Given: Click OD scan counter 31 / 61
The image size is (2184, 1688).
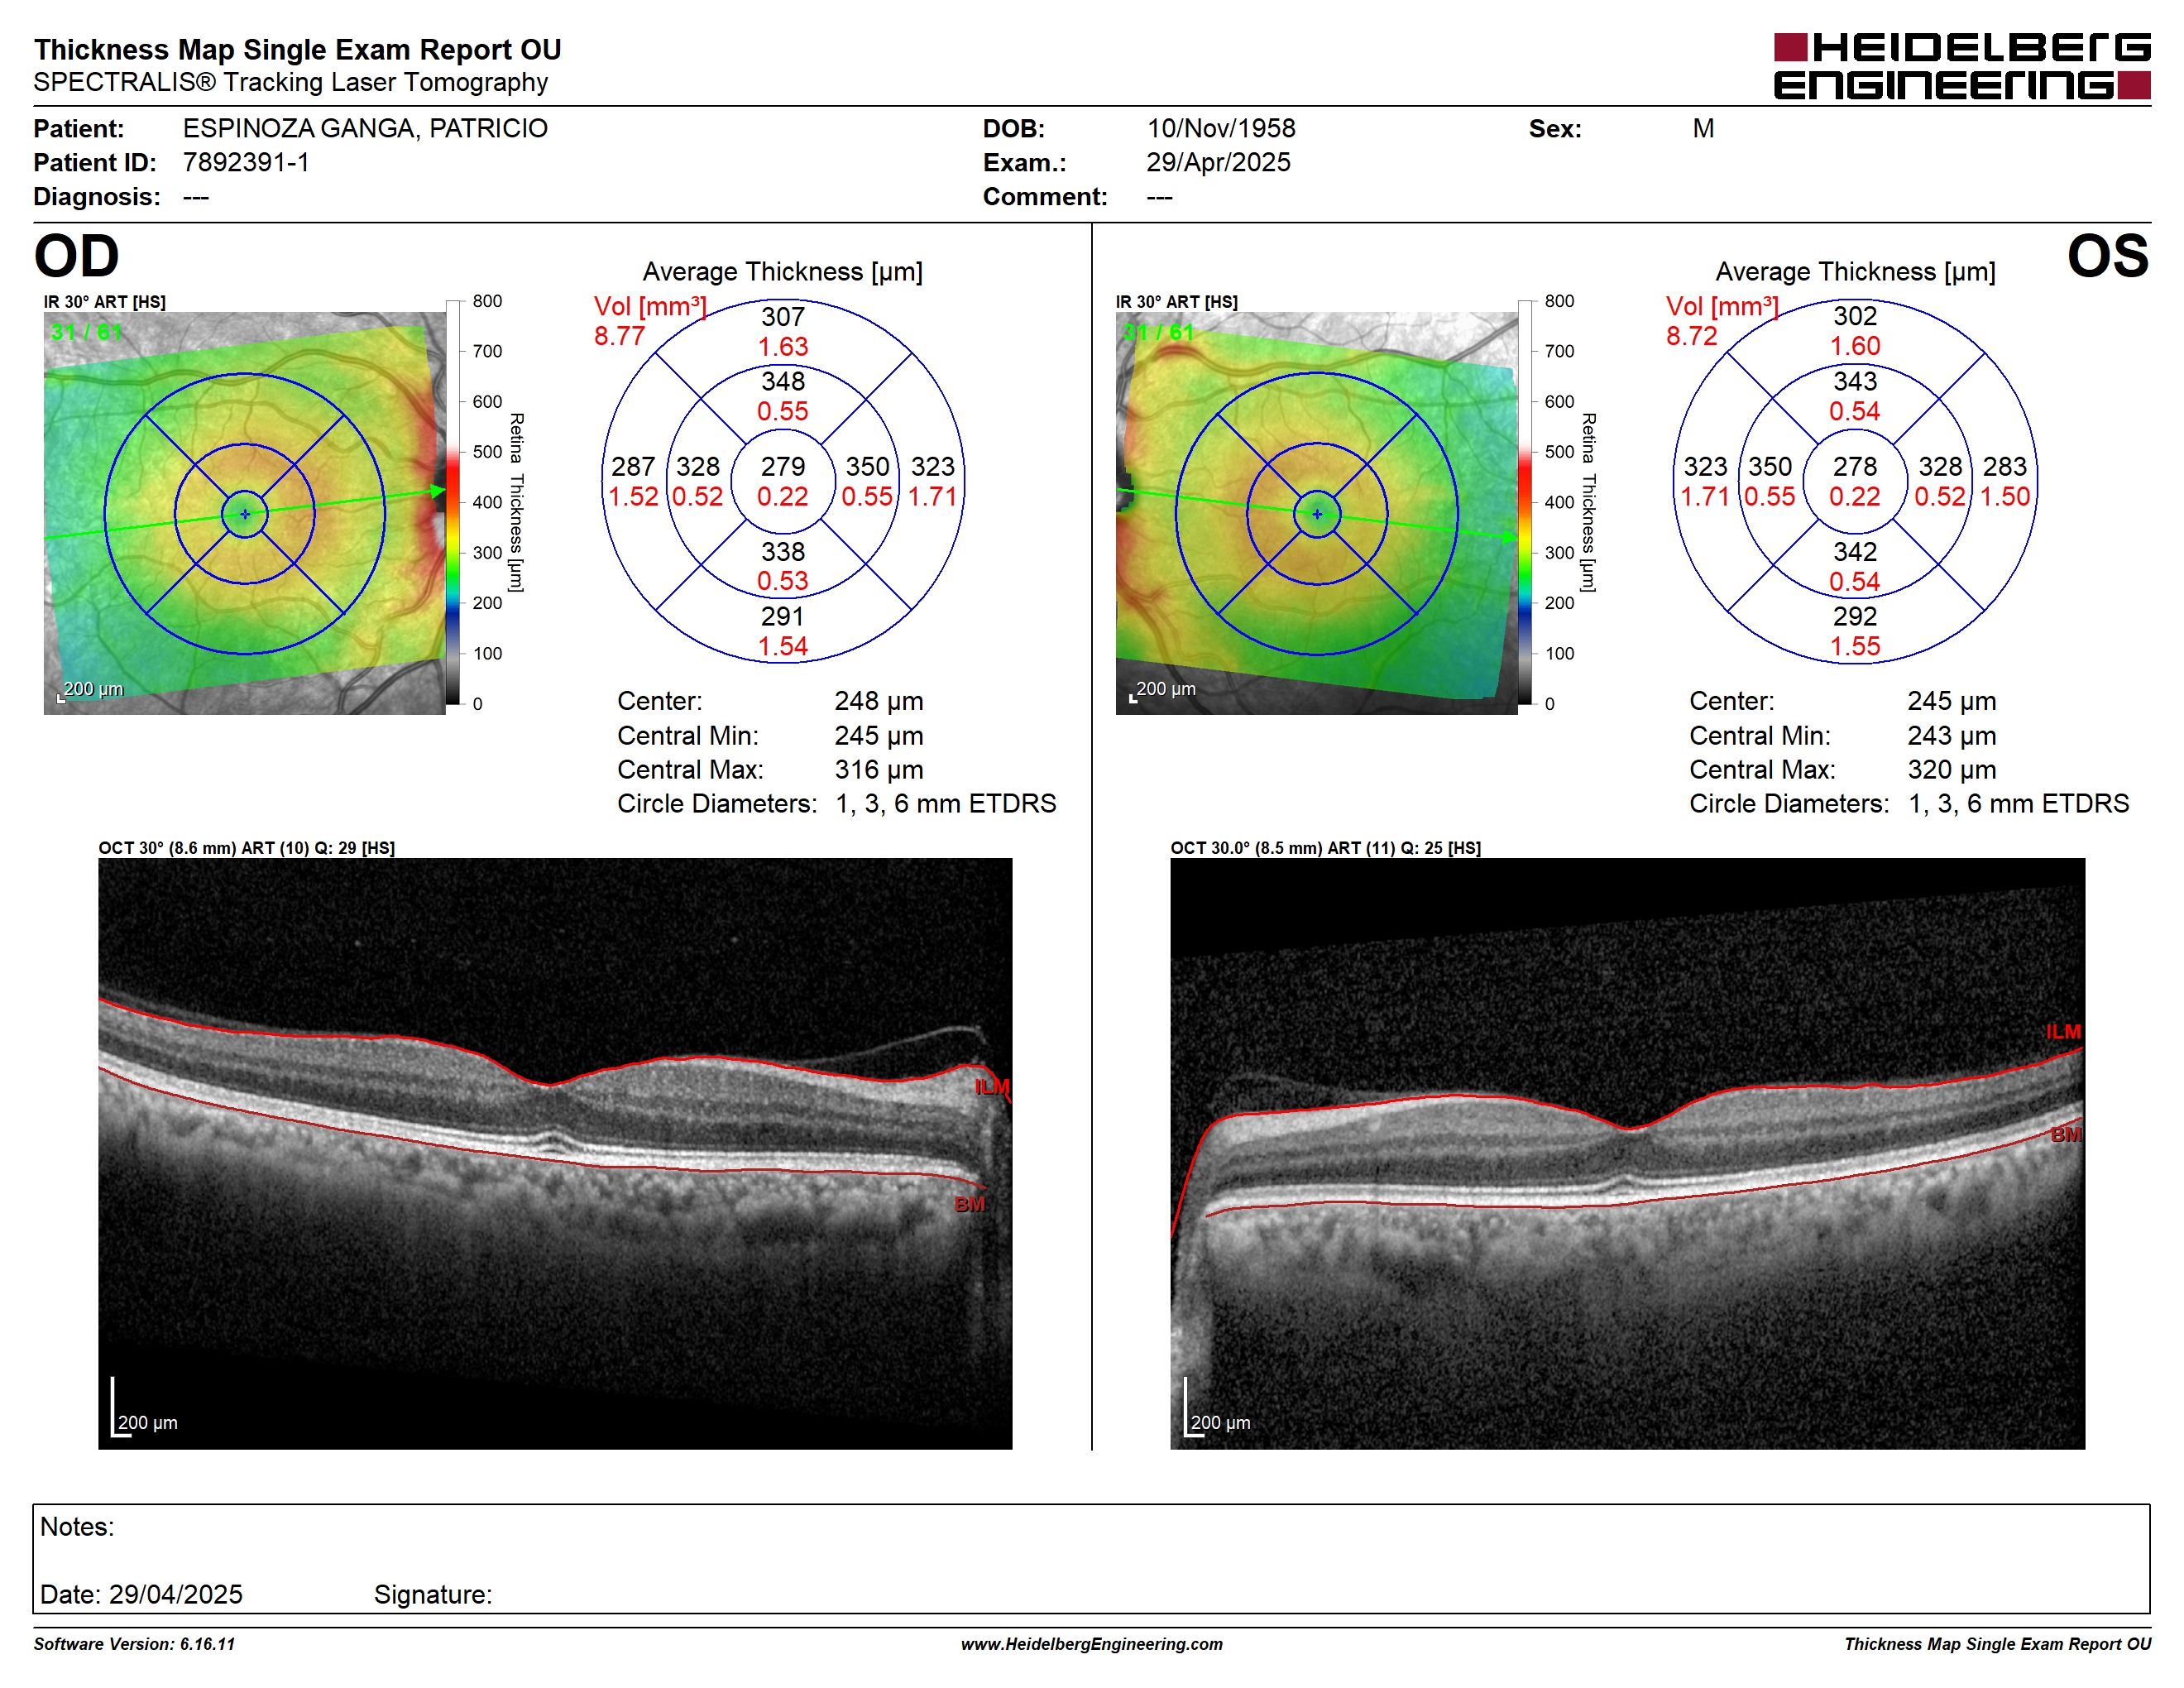Looking at the screenshot, I should pos(86,332).
